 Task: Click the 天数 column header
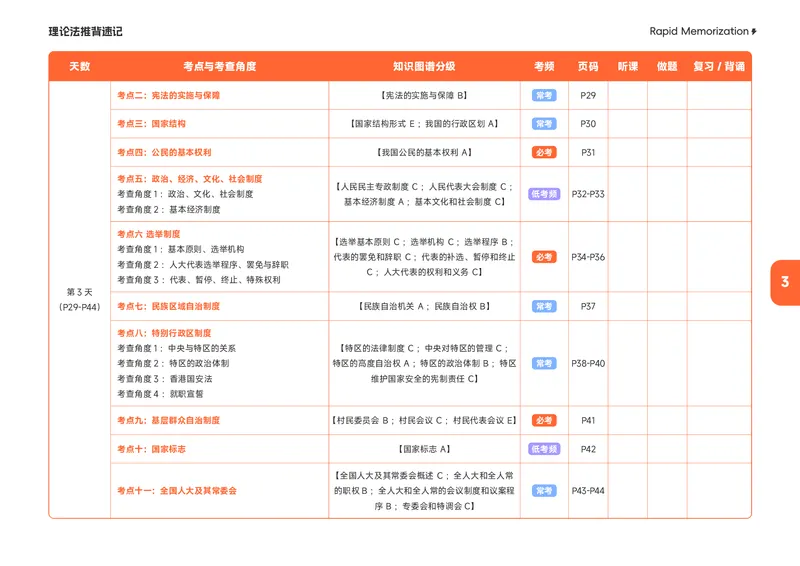[x=80, y=66]
